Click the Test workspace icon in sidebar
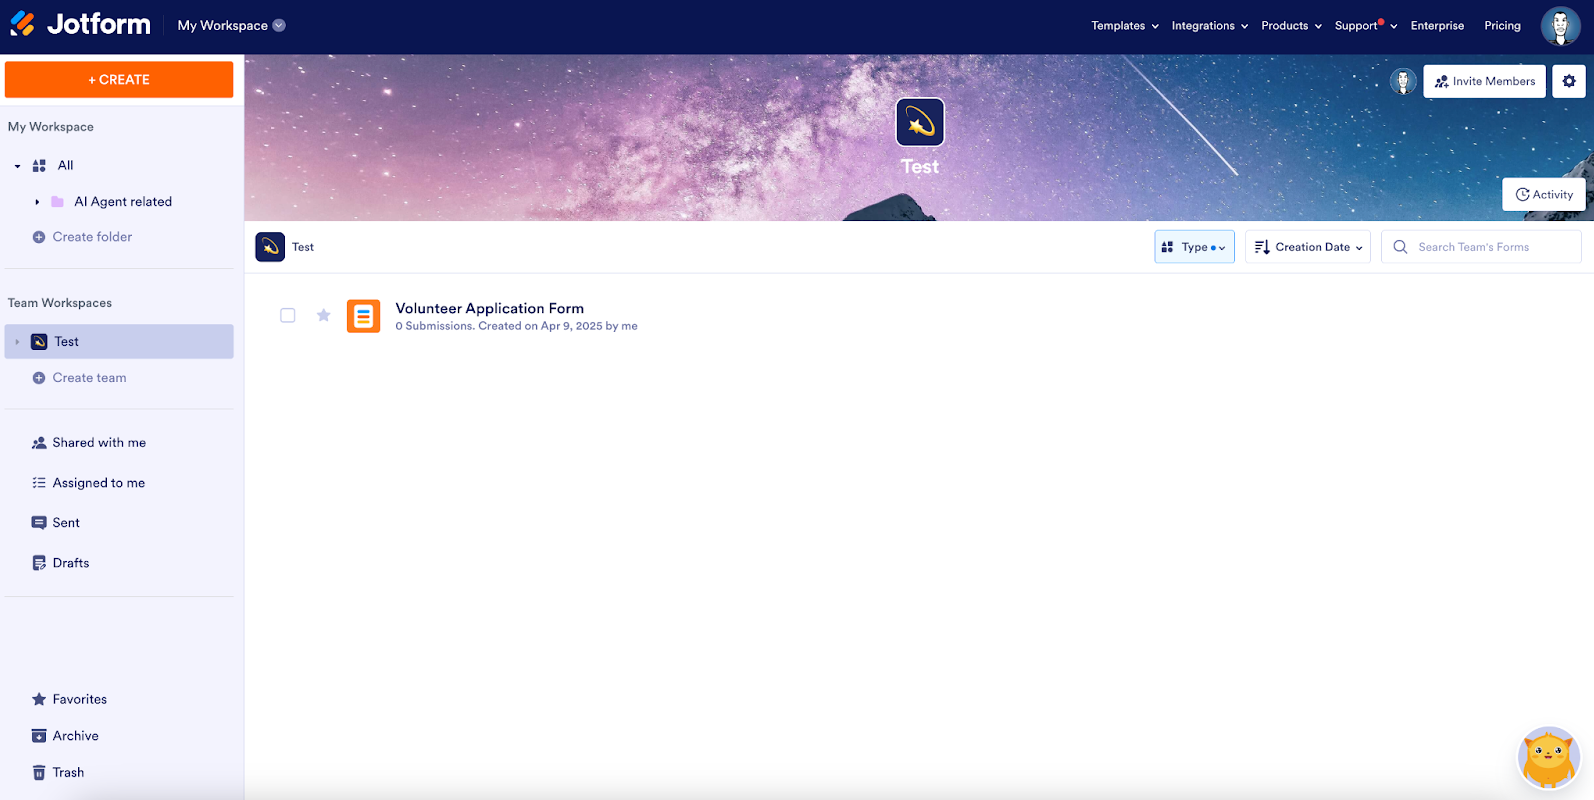Image resolution: width=1594 pixels, height=800 pixels. 39,342
